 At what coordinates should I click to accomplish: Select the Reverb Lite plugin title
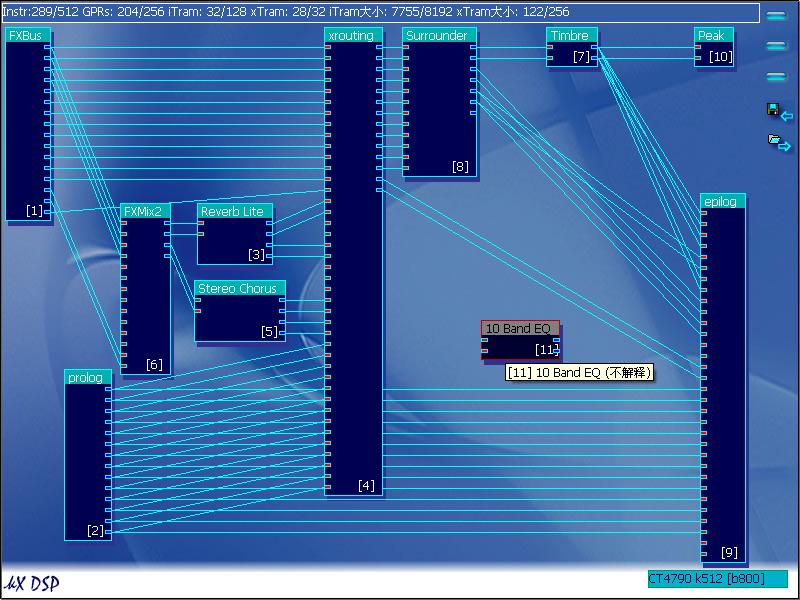(x=235, y=211)
